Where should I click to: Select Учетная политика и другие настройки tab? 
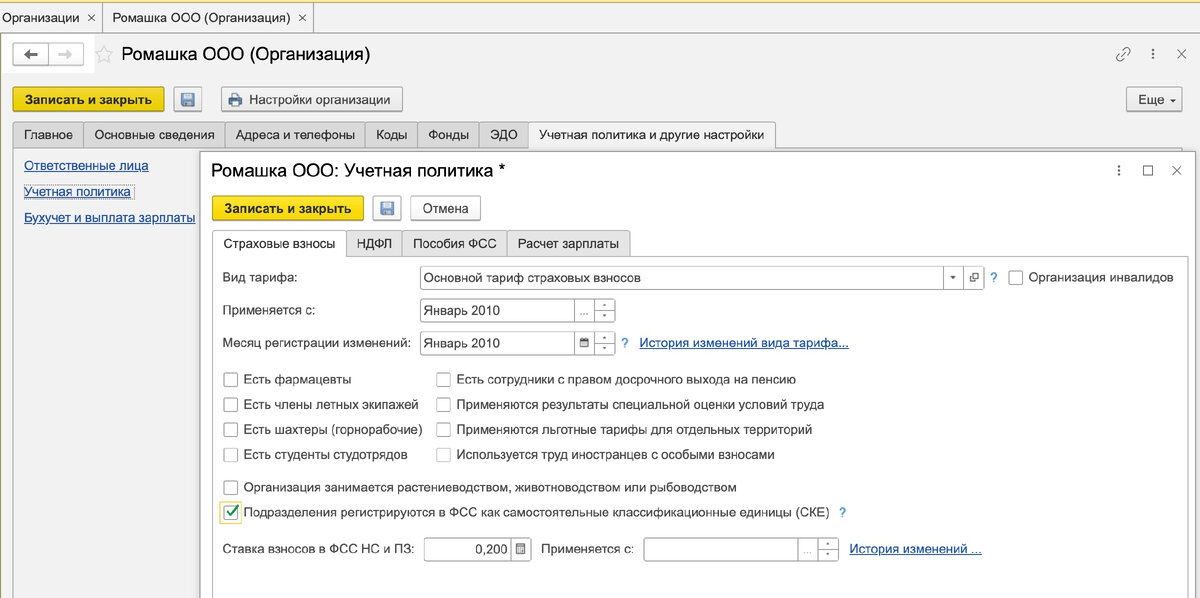tap(651, 135)
